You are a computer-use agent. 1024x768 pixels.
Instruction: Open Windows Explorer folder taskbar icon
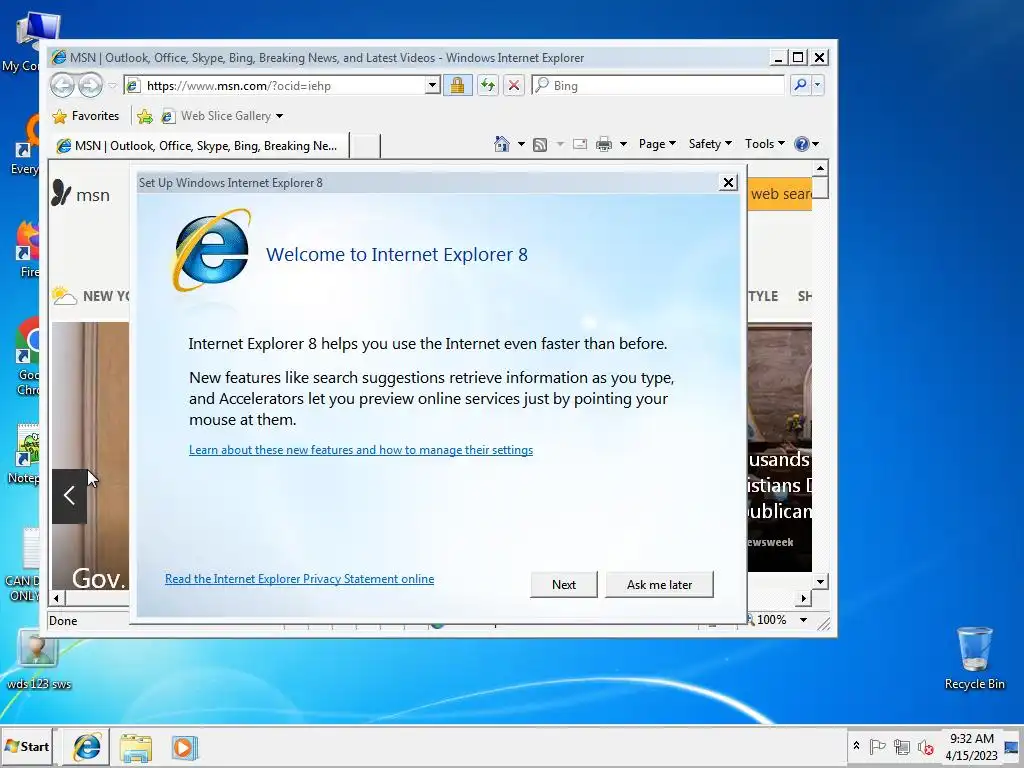135,748
